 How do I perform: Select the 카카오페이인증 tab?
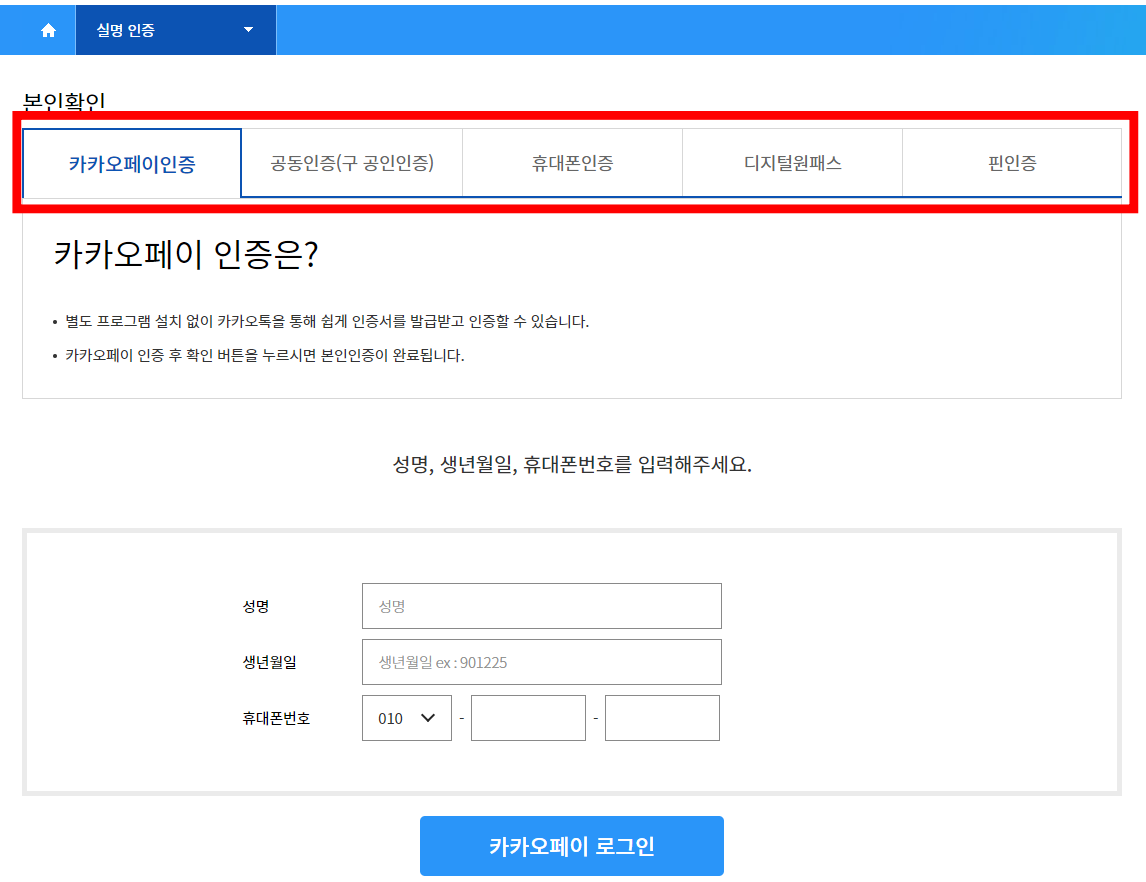[x=132, y=163]
